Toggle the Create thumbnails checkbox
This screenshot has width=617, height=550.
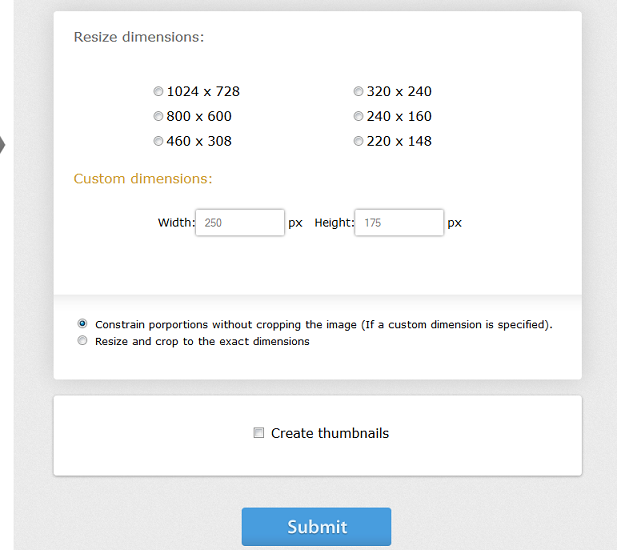tap(259, 433)
